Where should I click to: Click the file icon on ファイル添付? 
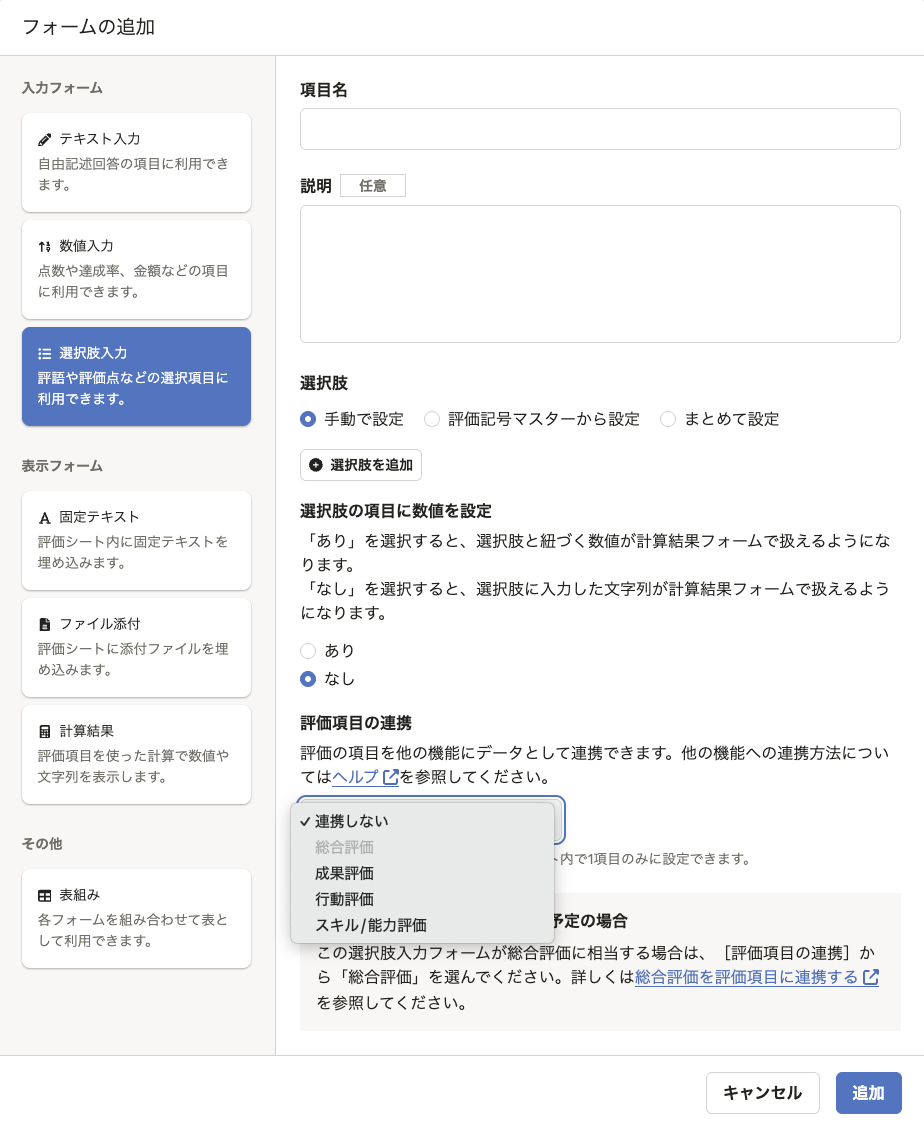click(x=45, y=624)
